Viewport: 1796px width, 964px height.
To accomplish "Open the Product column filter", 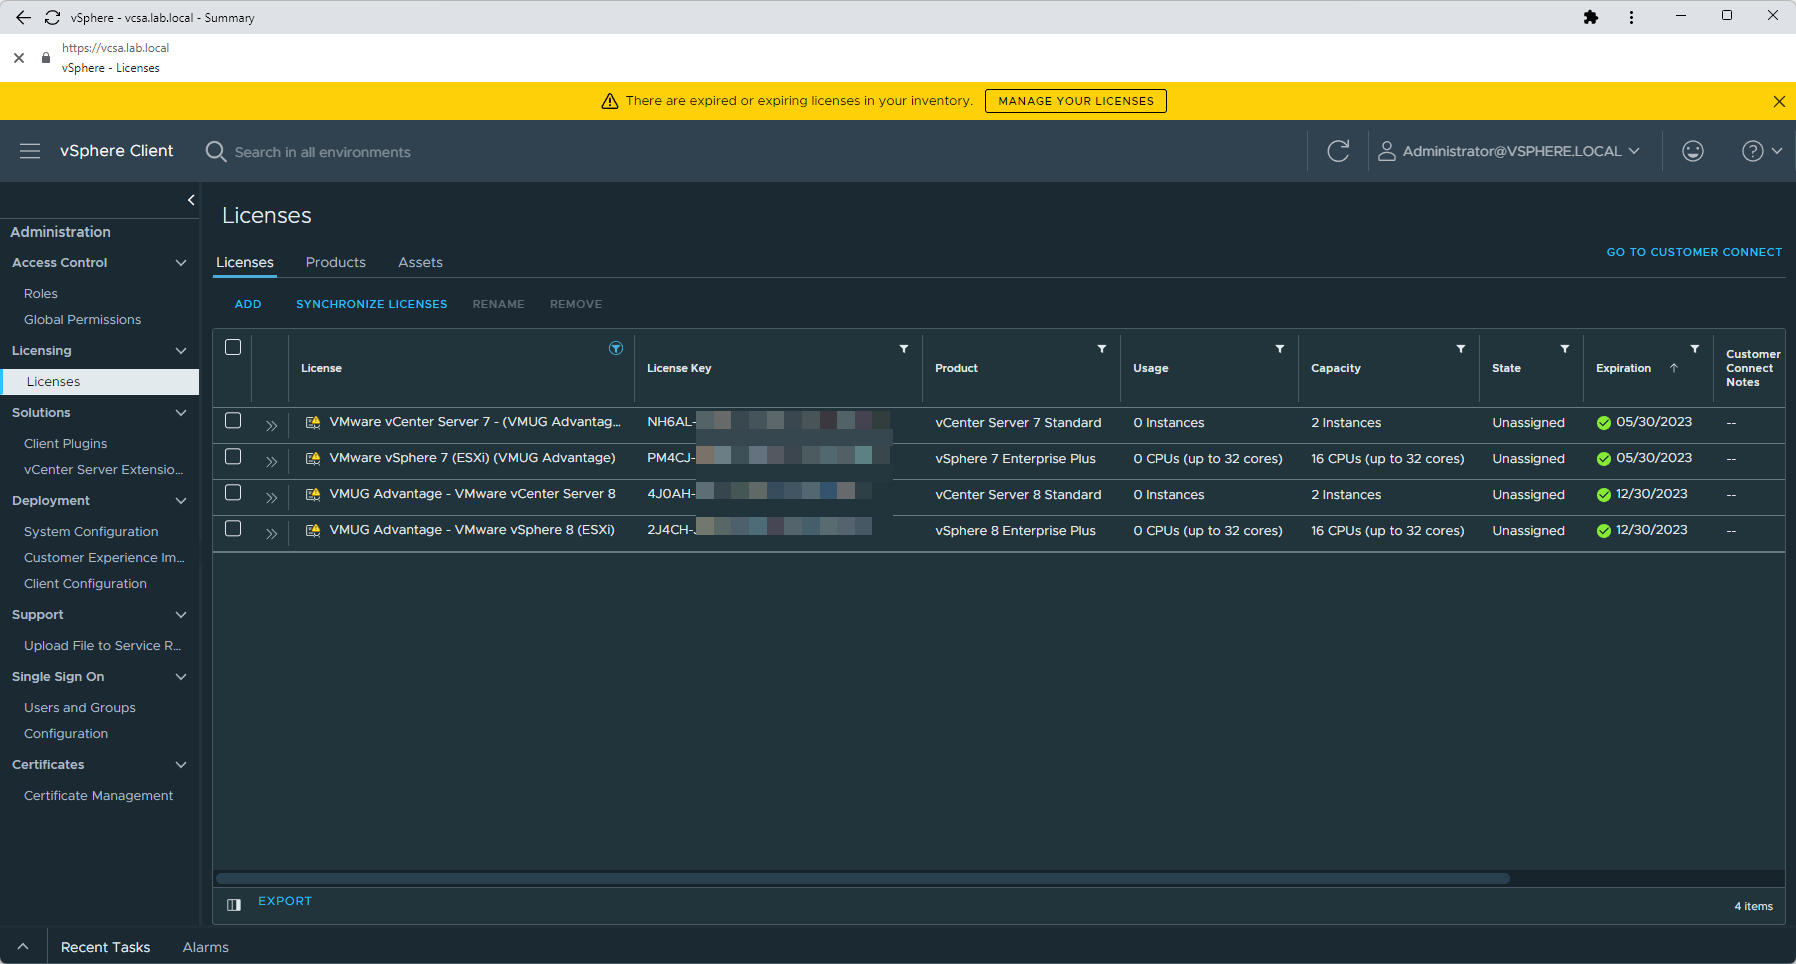I will click(1102, 349).
